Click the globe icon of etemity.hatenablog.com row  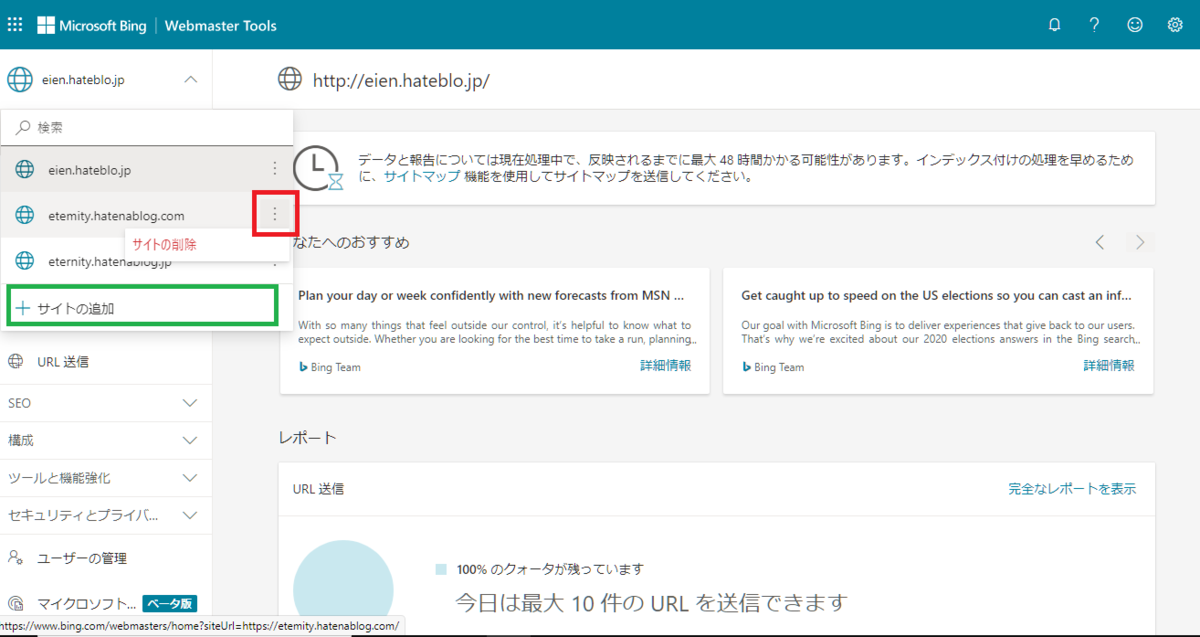point(25,215)
